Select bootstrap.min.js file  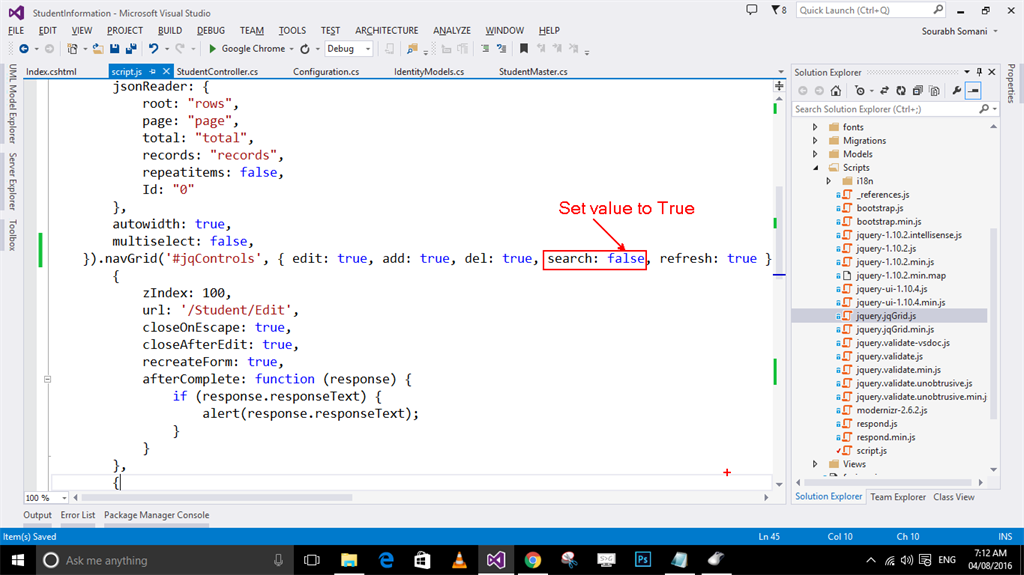point(888,222)
